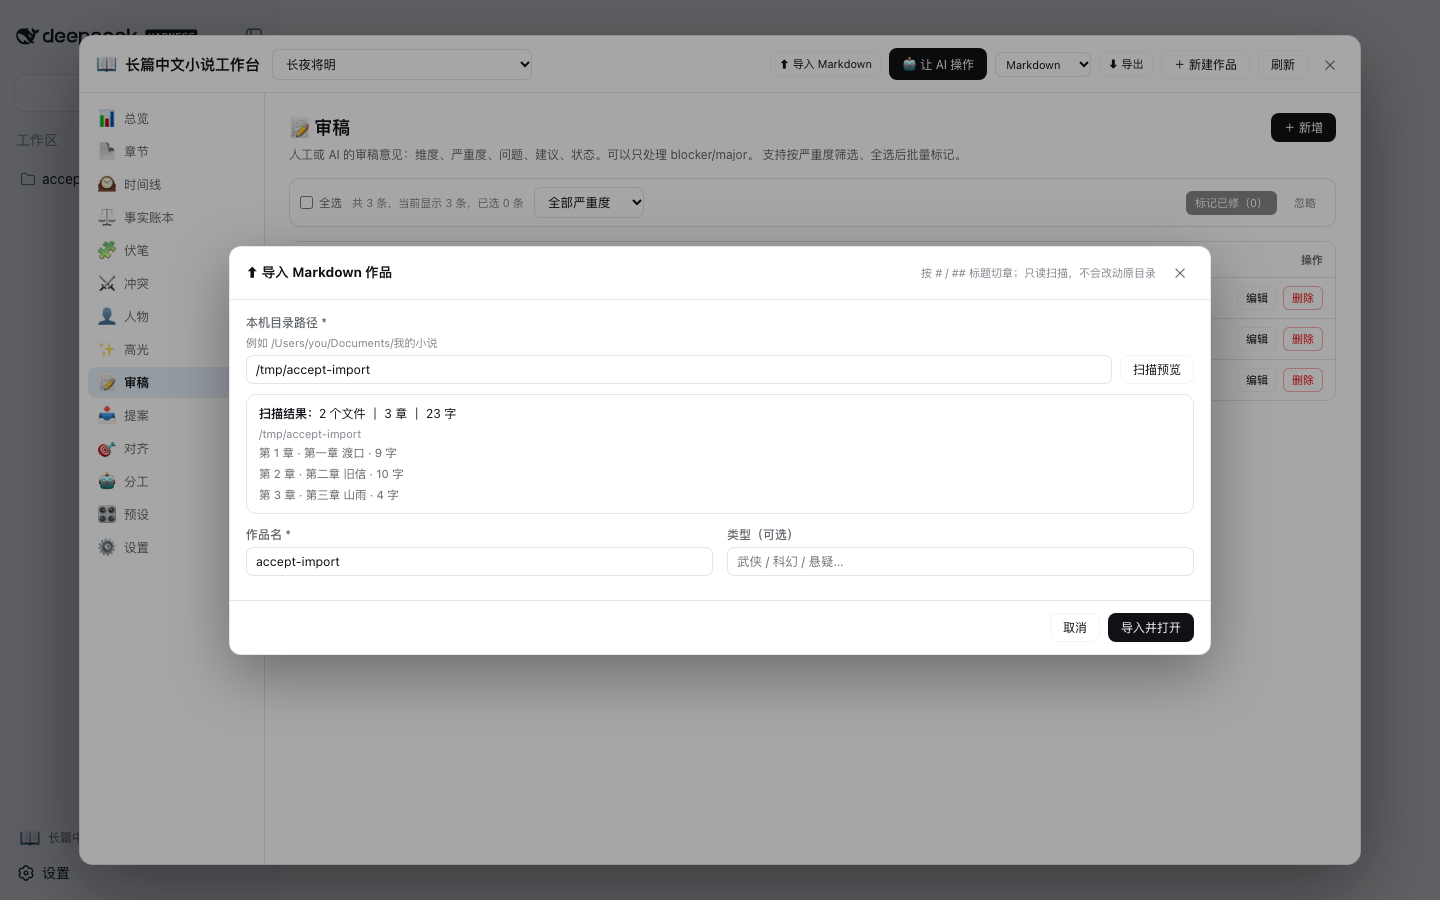Click the scan result row 第三章 山雨
Screen dimensions: 1440x900
pos(329,495)
